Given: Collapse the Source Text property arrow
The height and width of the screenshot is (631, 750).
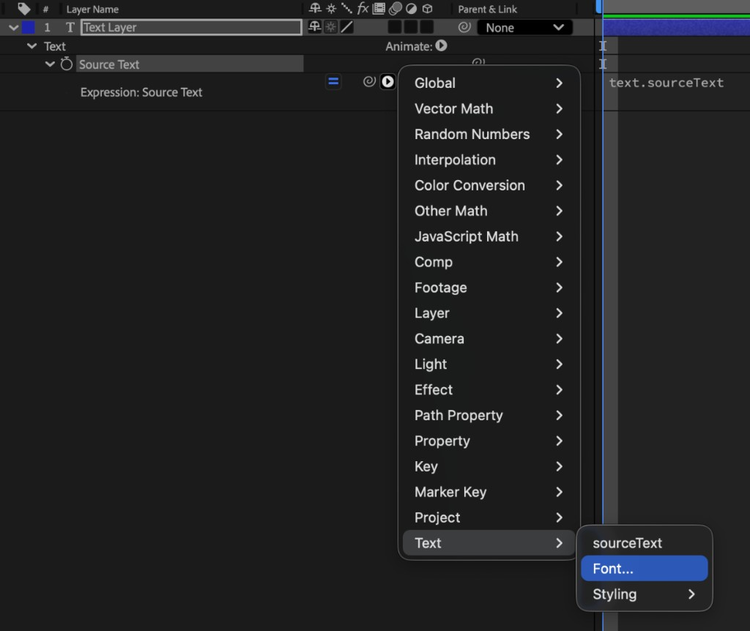Looking at the screenshot, I should point(50,64).
